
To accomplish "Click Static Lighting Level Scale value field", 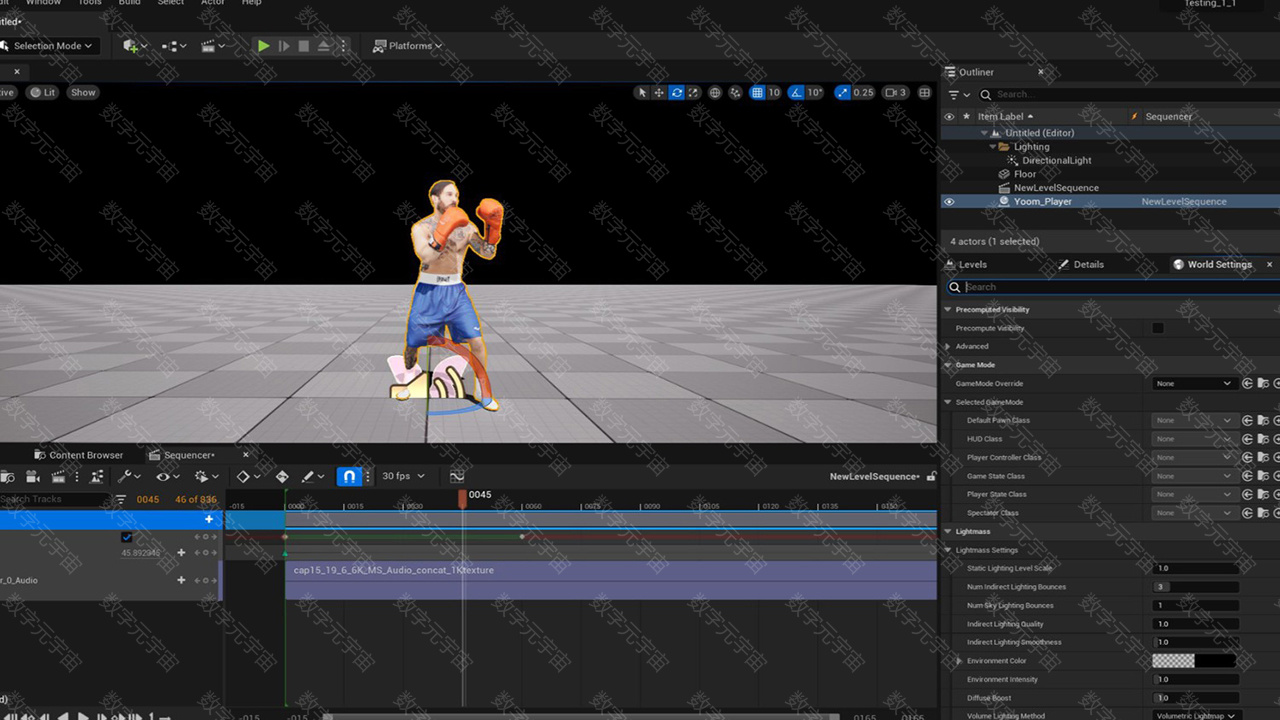I will pyautogui.click(x=1195, y=568).
